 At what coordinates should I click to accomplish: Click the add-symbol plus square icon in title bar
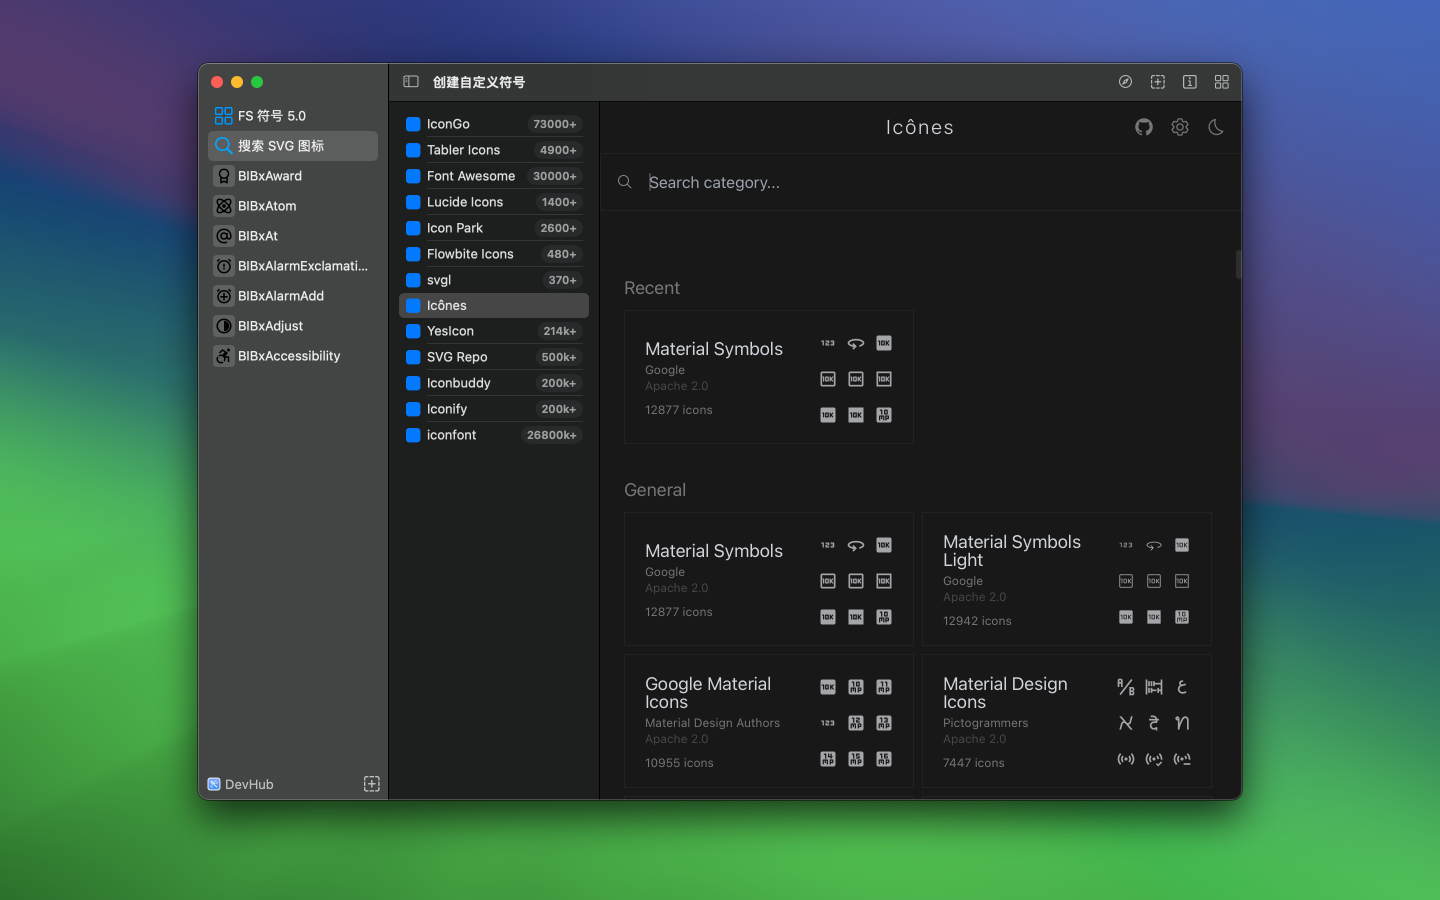[x=1157, y=82]
